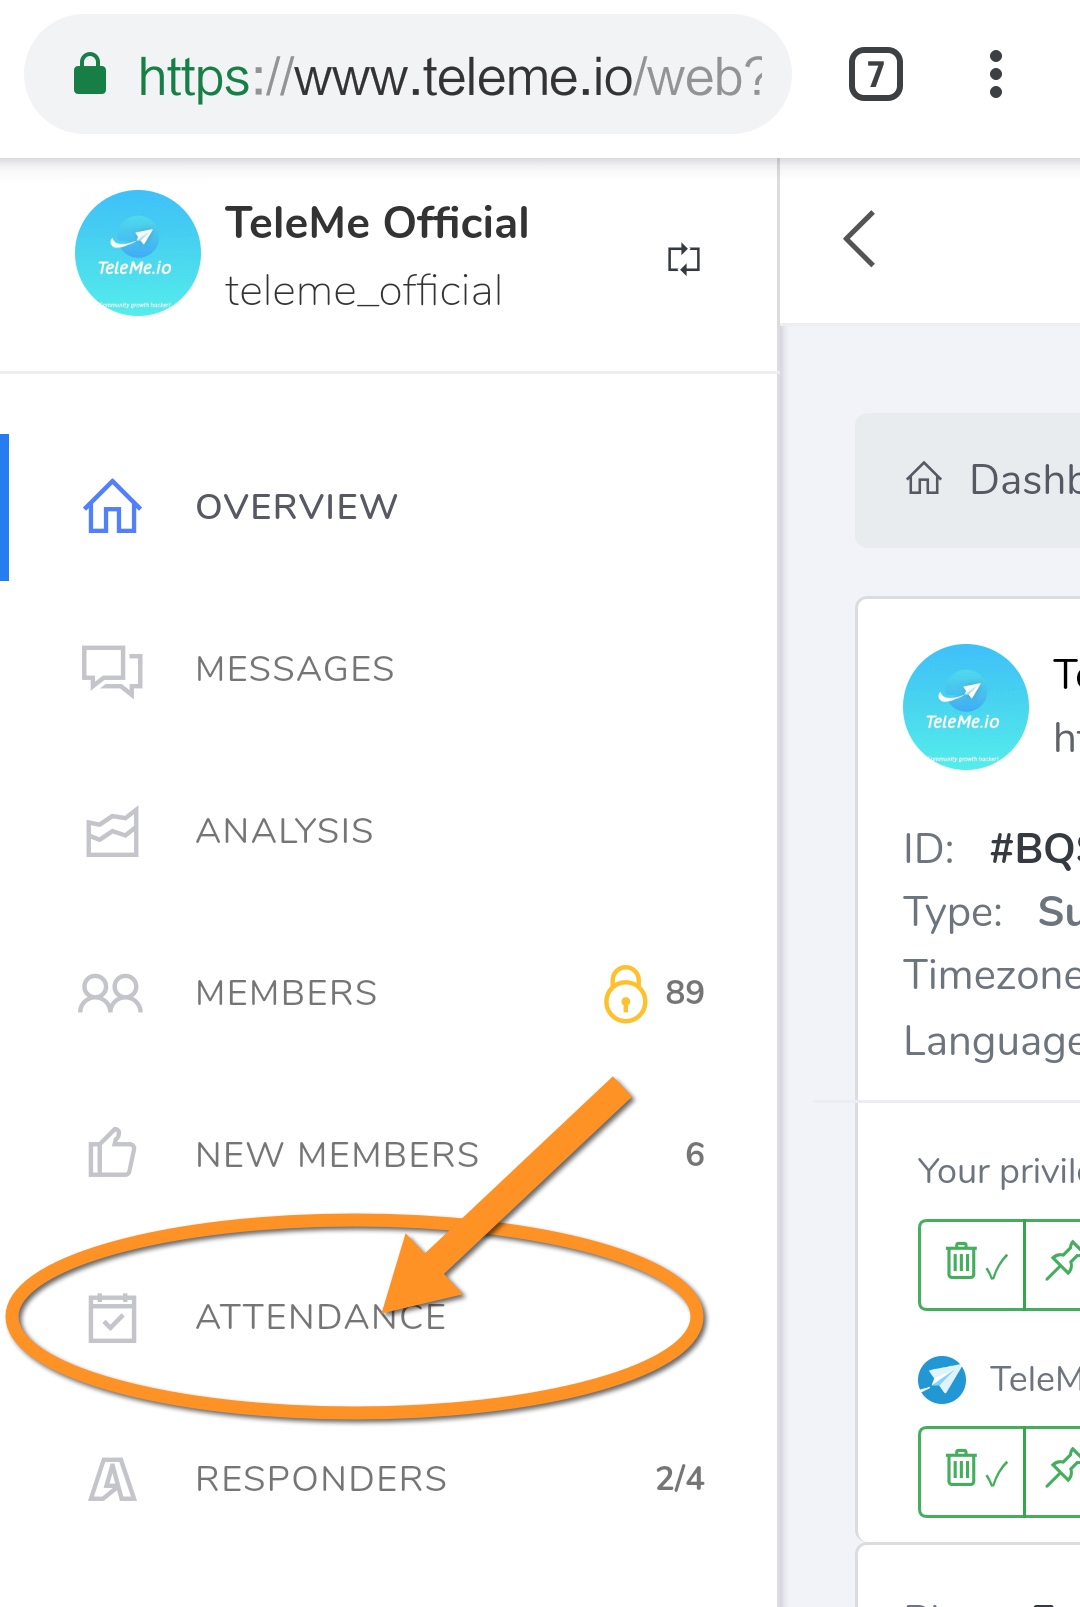Select the Analysis chart icon

tap(112, 832)
